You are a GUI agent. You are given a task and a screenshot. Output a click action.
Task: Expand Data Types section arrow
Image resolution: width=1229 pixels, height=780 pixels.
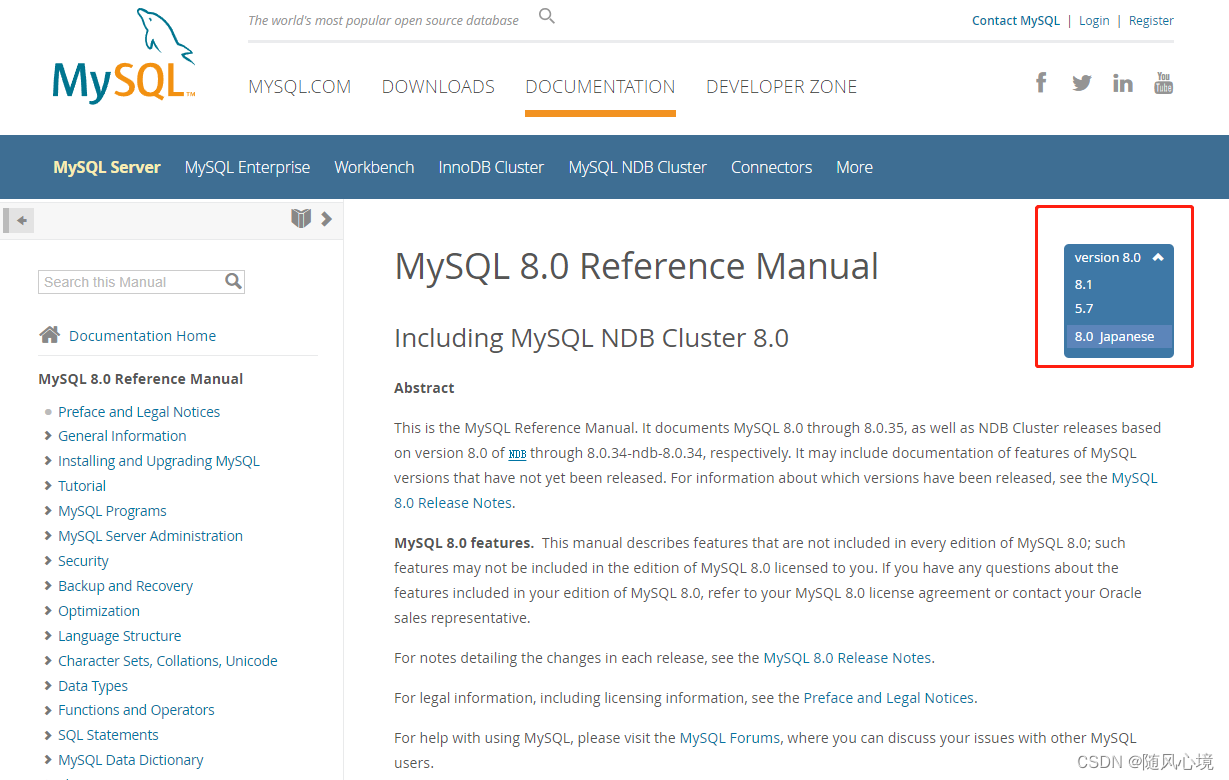click(48, 685)
